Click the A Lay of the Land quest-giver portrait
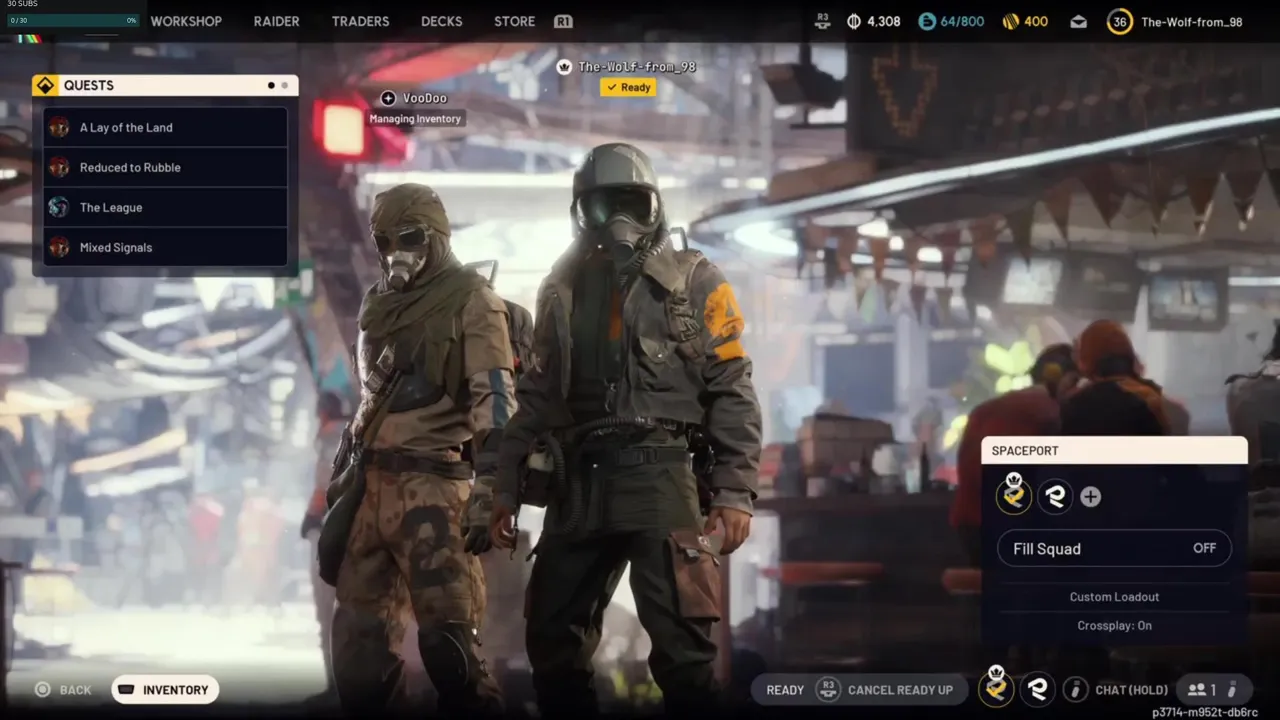This screenshot has height=720, width=1280. pos(60,127)
